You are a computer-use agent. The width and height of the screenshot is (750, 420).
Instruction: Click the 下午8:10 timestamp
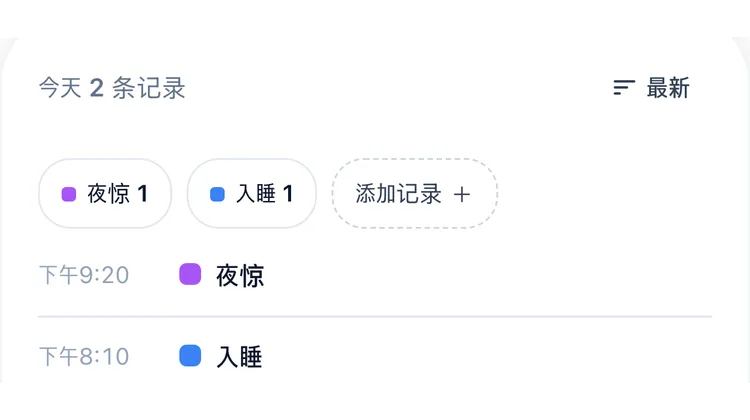(84, 356)
